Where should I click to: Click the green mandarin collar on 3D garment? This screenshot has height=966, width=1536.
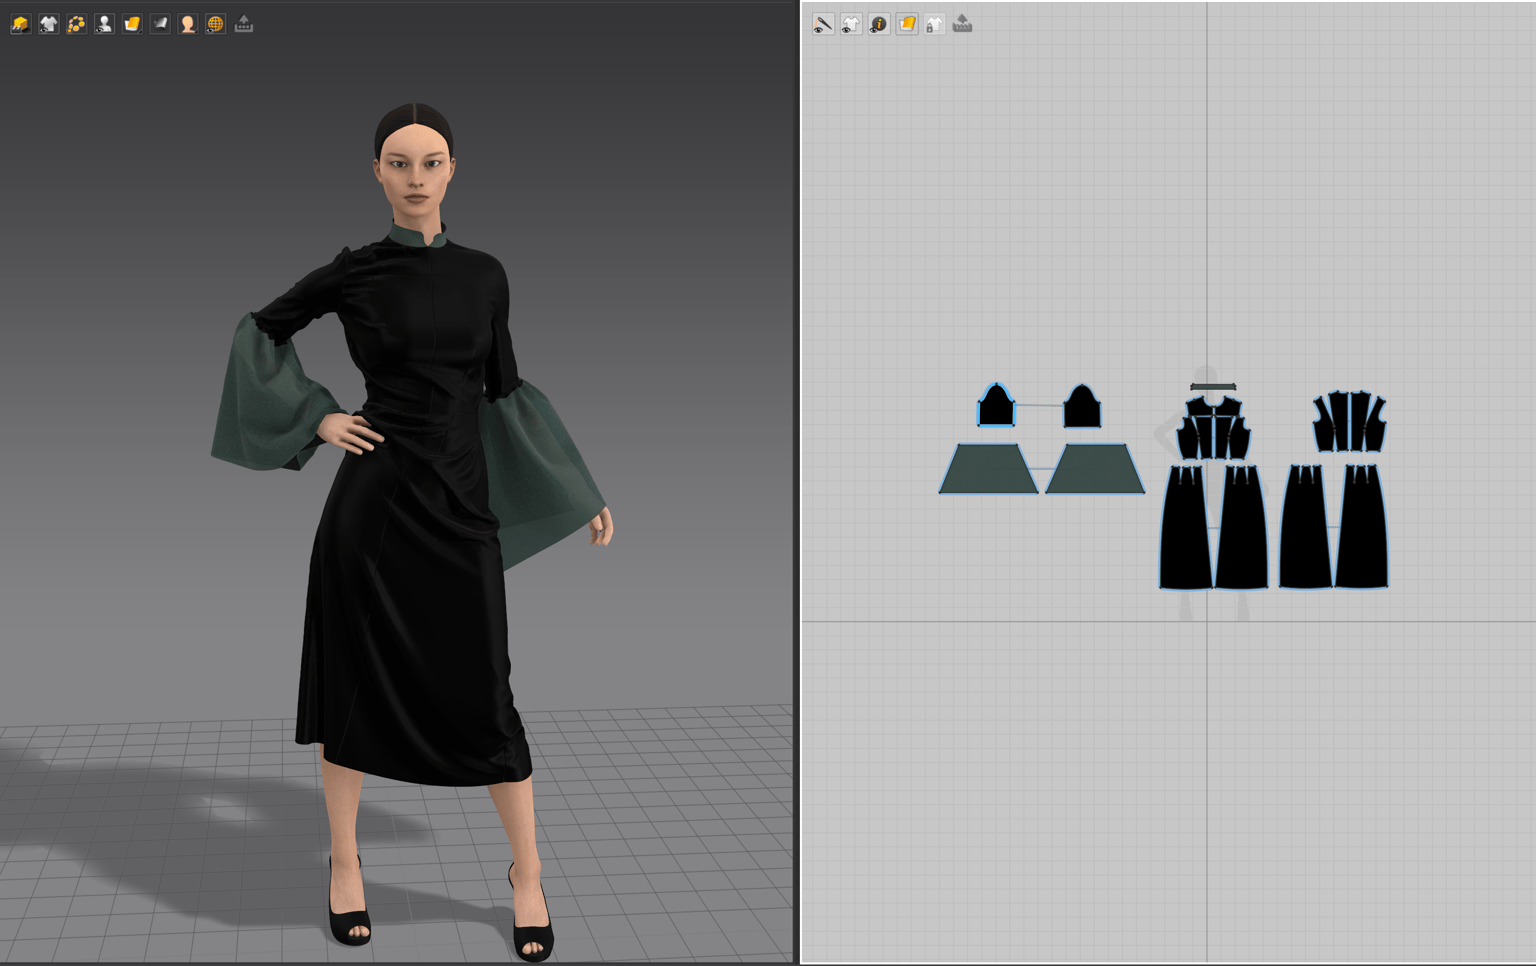click(417, 238)
